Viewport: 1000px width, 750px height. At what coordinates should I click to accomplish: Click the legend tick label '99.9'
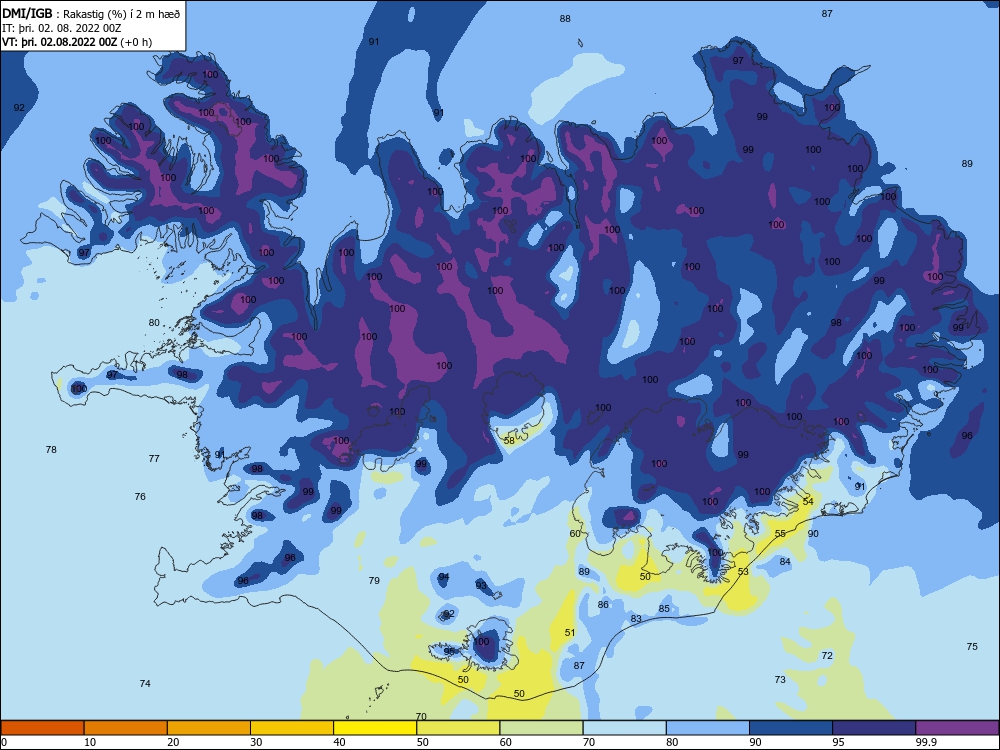pyautogui.click(x=925, y=742)
